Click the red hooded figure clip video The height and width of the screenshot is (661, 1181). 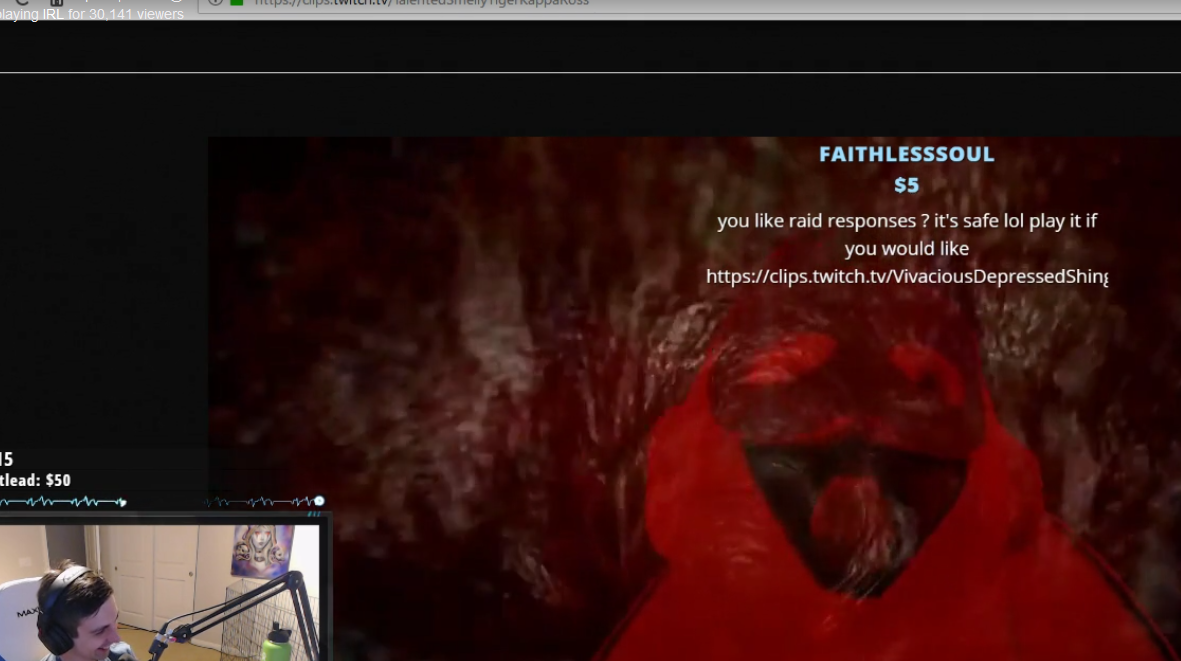pos(694,399)
